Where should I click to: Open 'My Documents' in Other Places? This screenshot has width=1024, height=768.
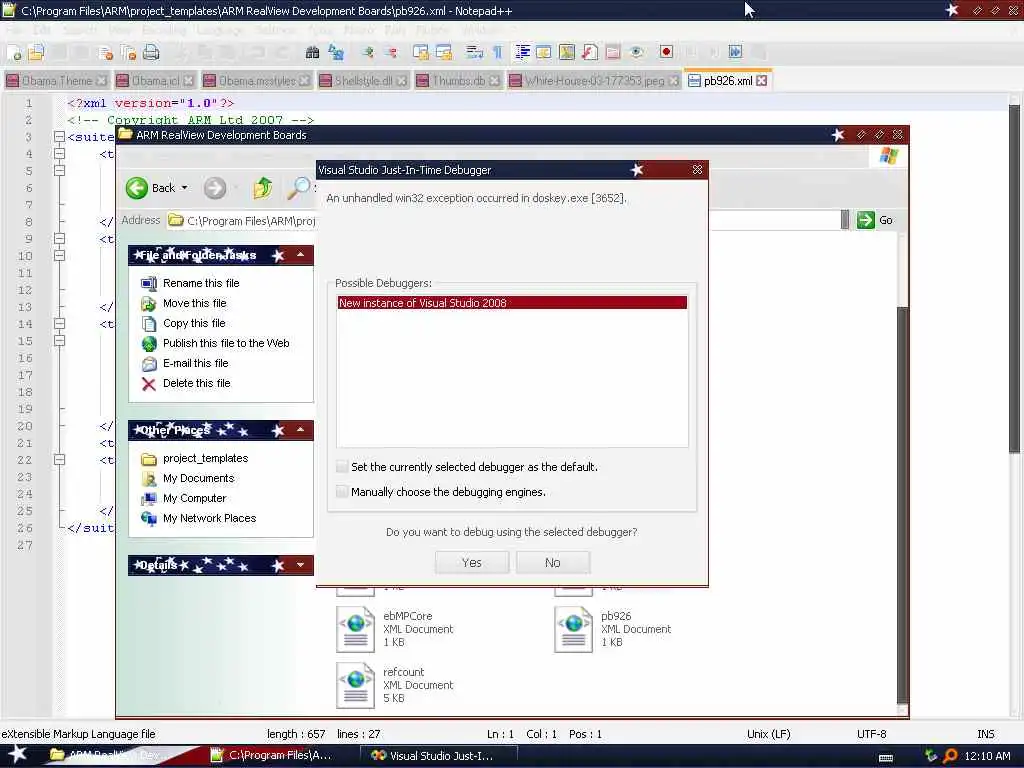click(x=199, y=478)
